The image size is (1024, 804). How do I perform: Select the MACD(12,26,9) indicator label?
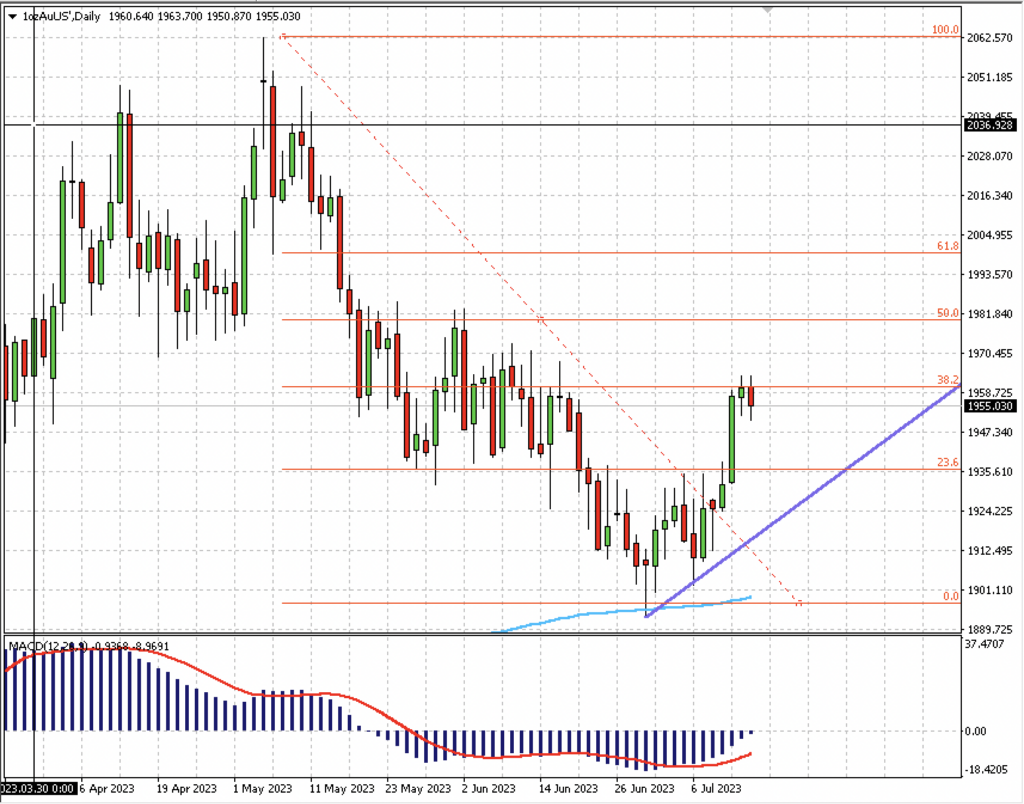coord(47,646)
